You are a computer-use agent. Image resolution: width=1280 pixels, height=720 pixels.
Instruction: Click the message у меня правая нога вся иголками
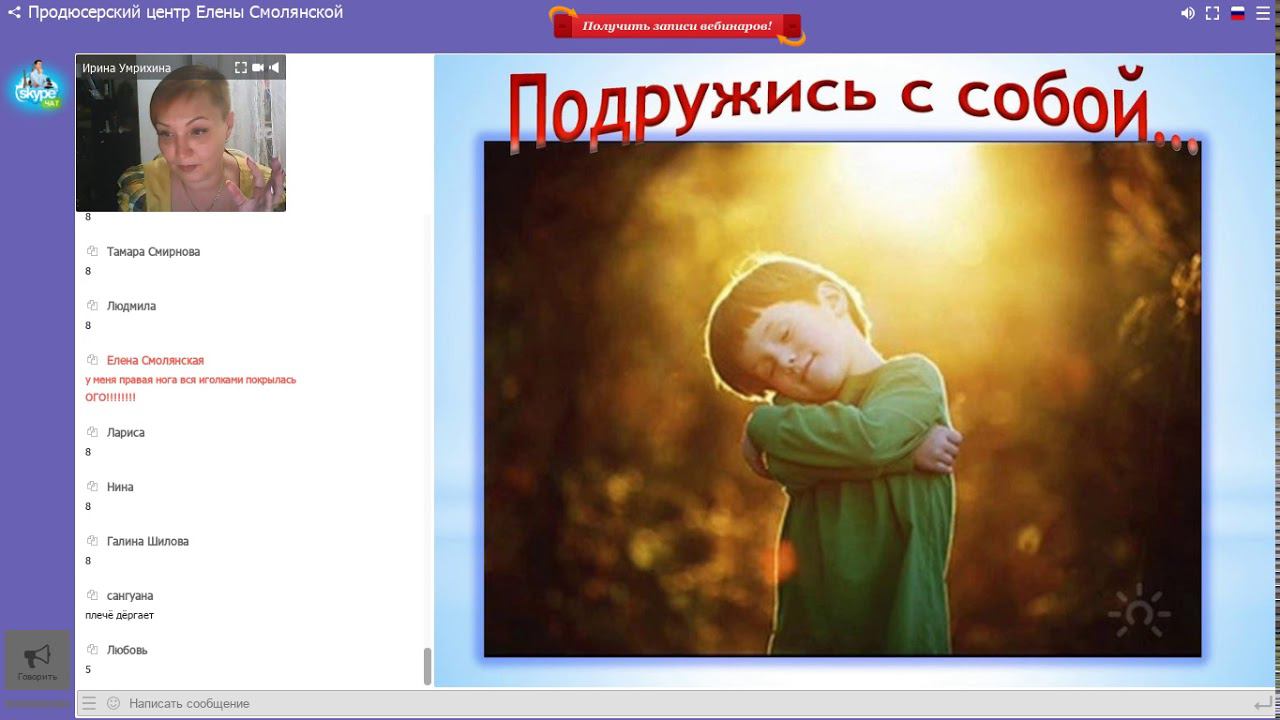click(191, 380)
